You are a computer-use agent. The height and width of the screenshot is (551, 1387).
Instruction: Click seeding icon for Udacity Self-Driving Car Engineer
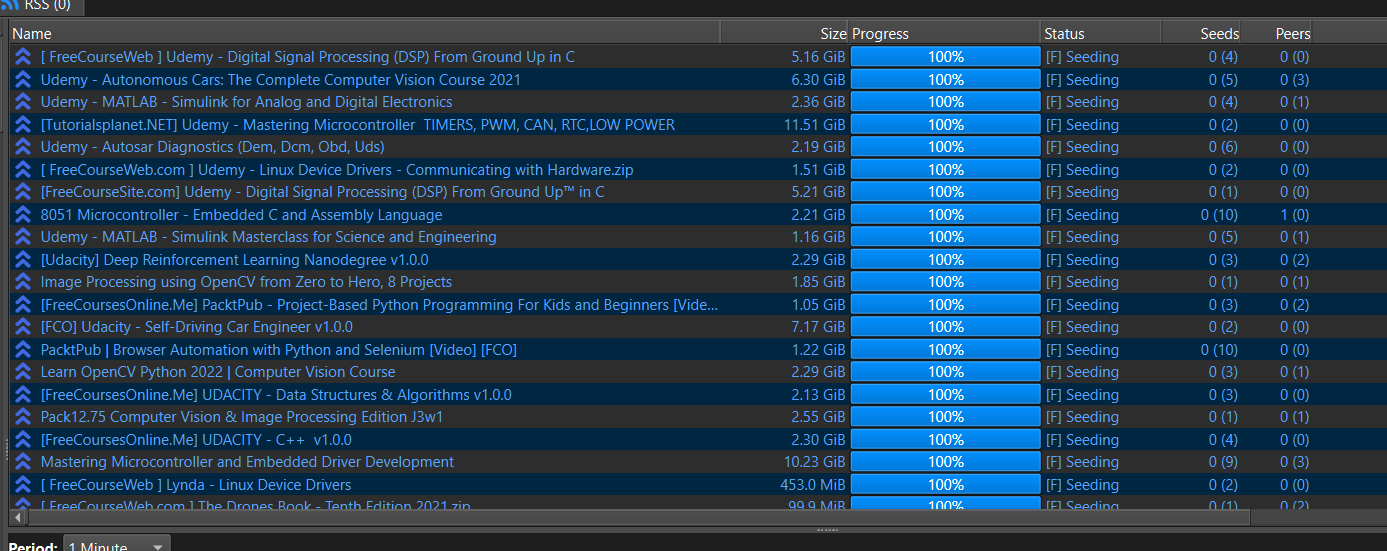[23, 327]
